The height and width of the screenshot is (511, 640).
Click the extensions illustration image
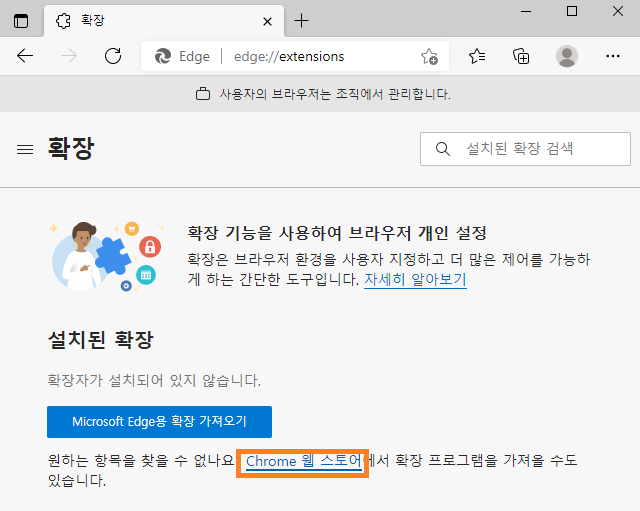coord(107,256)
